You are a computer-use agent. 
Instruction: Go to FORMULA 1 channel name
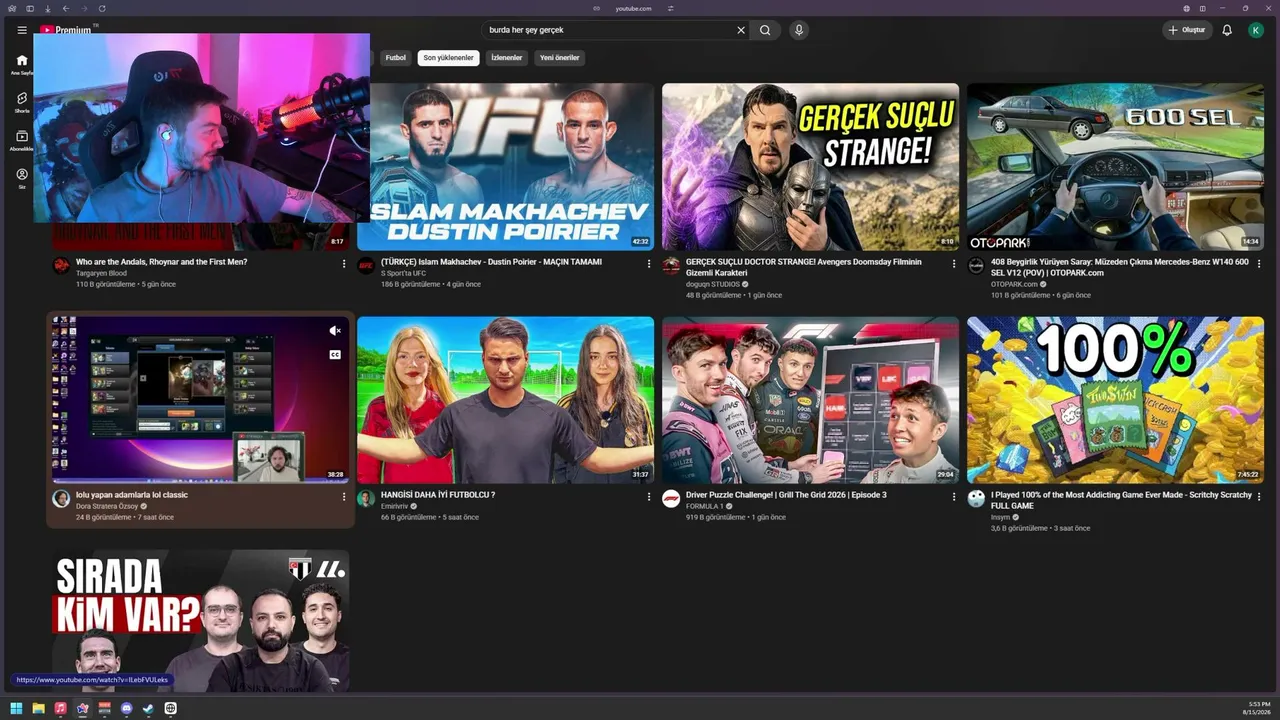pyautogui.click(x=703, y=506)
